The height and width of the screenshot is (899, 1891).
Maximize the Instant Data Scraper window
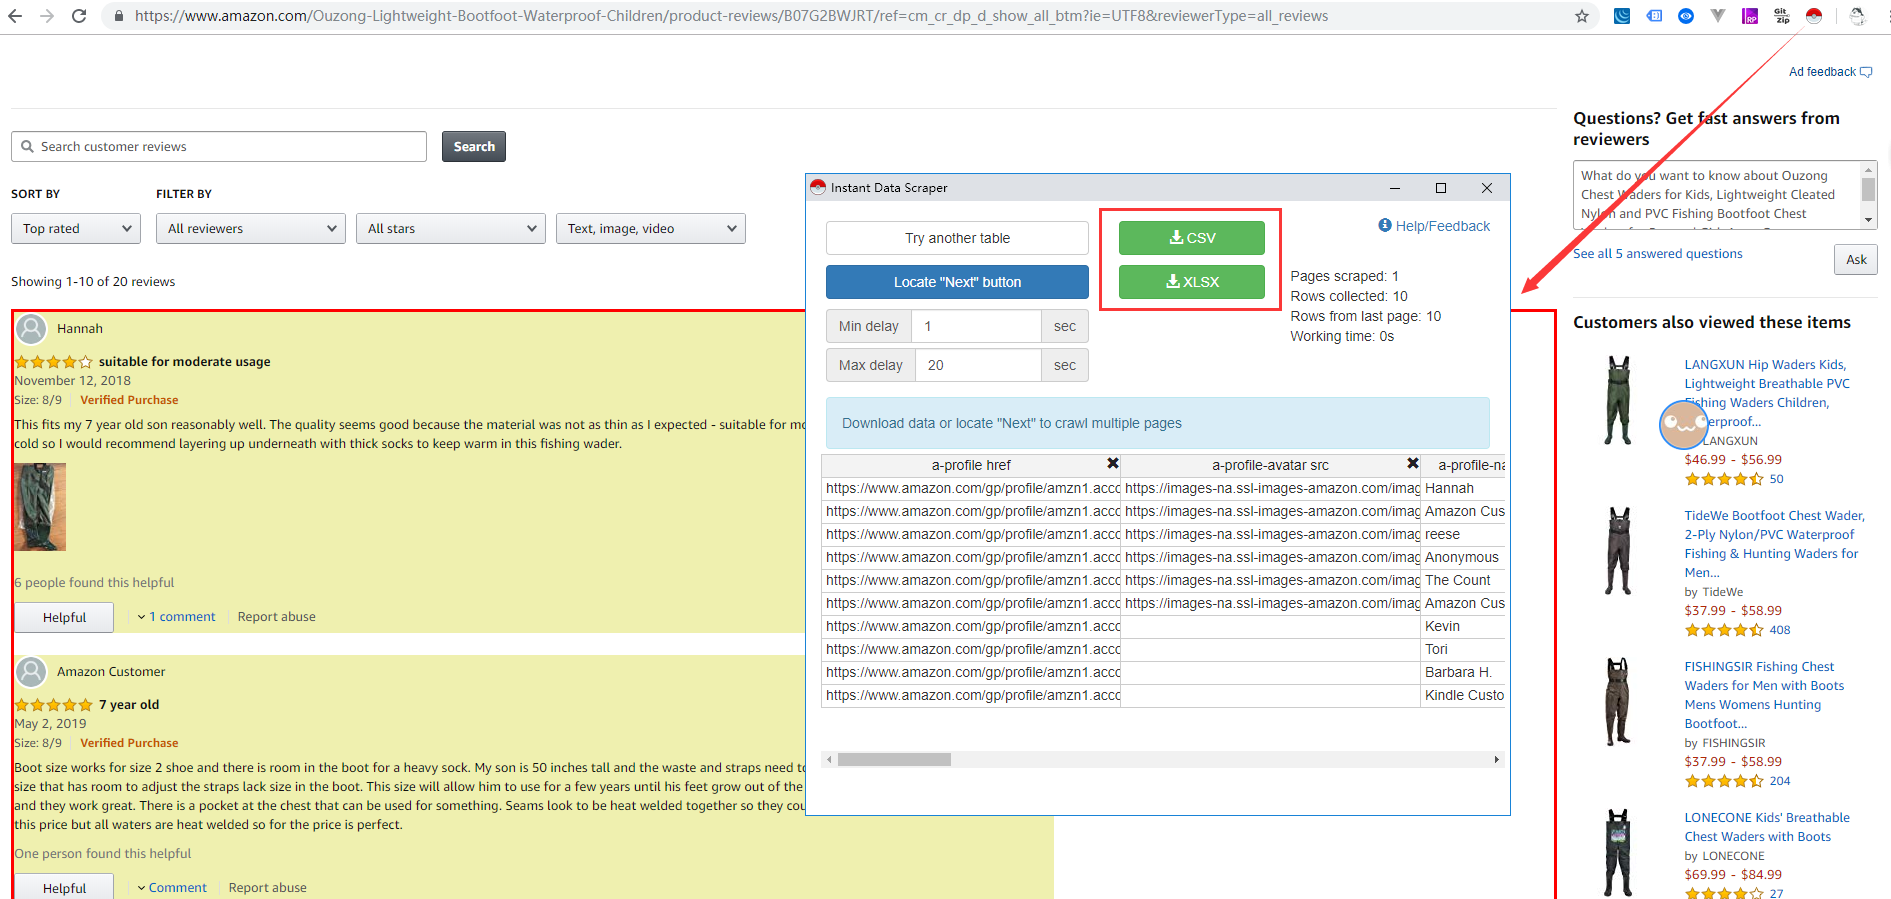[x=1441, y=188]
